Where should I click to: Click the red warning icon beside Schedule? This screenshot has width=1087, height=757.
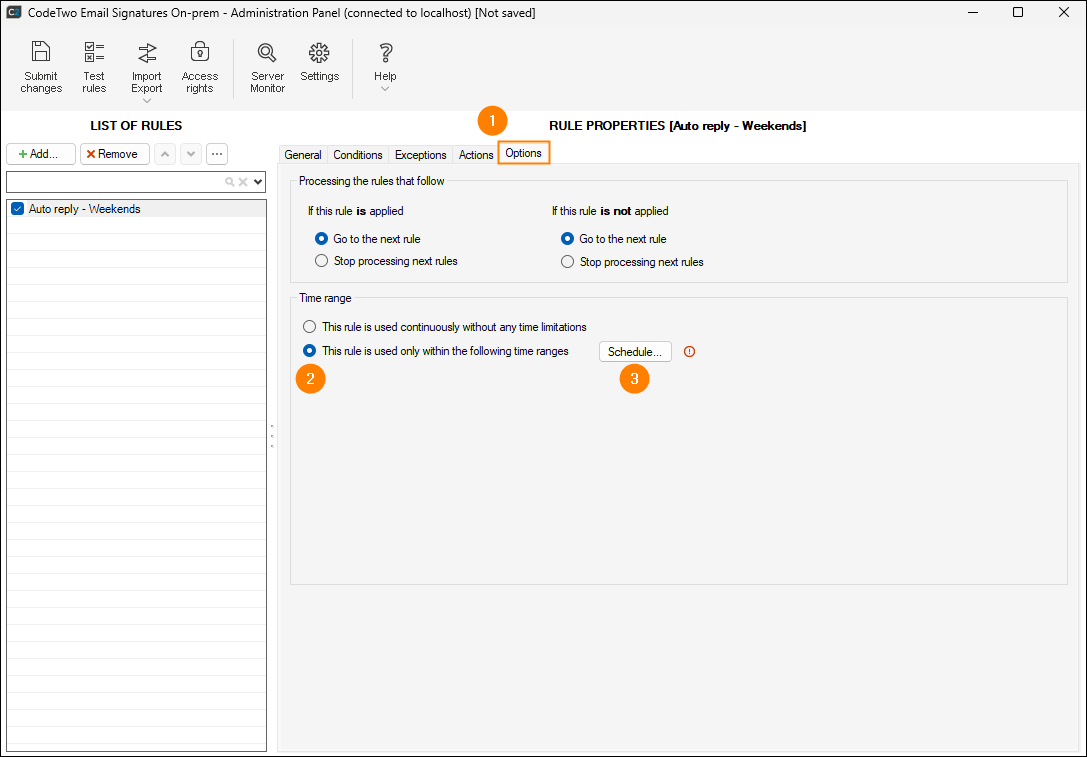tap(689, 352)
